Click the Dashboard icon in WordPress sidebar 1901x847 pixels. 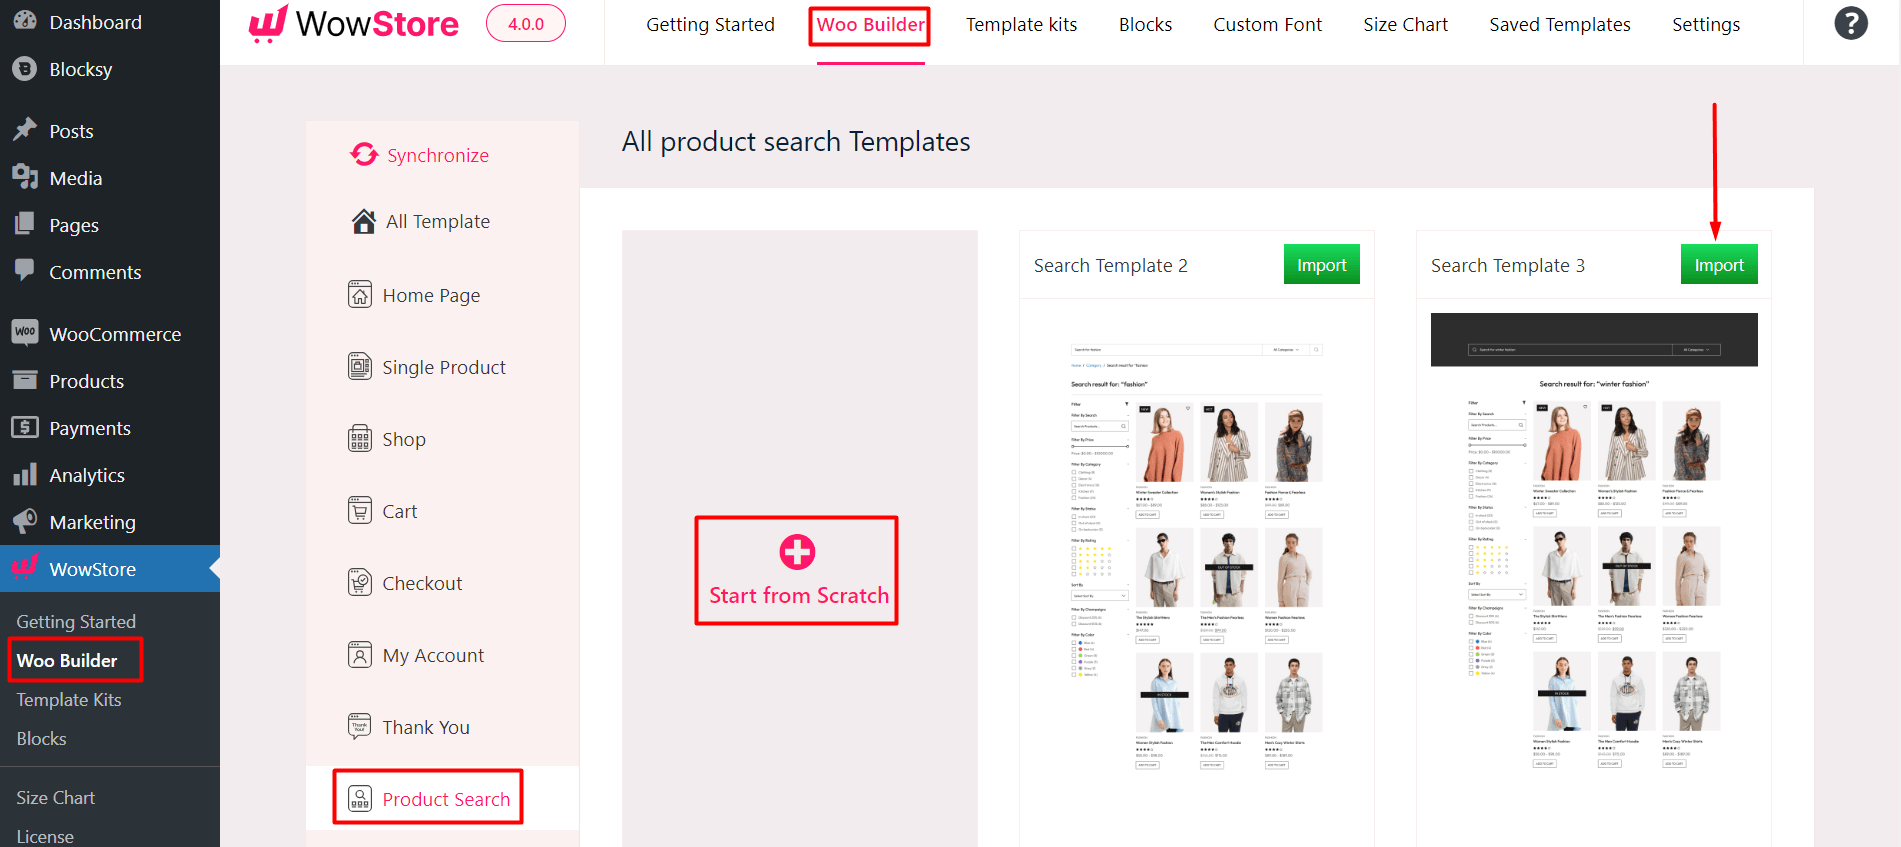coord(25,21)
